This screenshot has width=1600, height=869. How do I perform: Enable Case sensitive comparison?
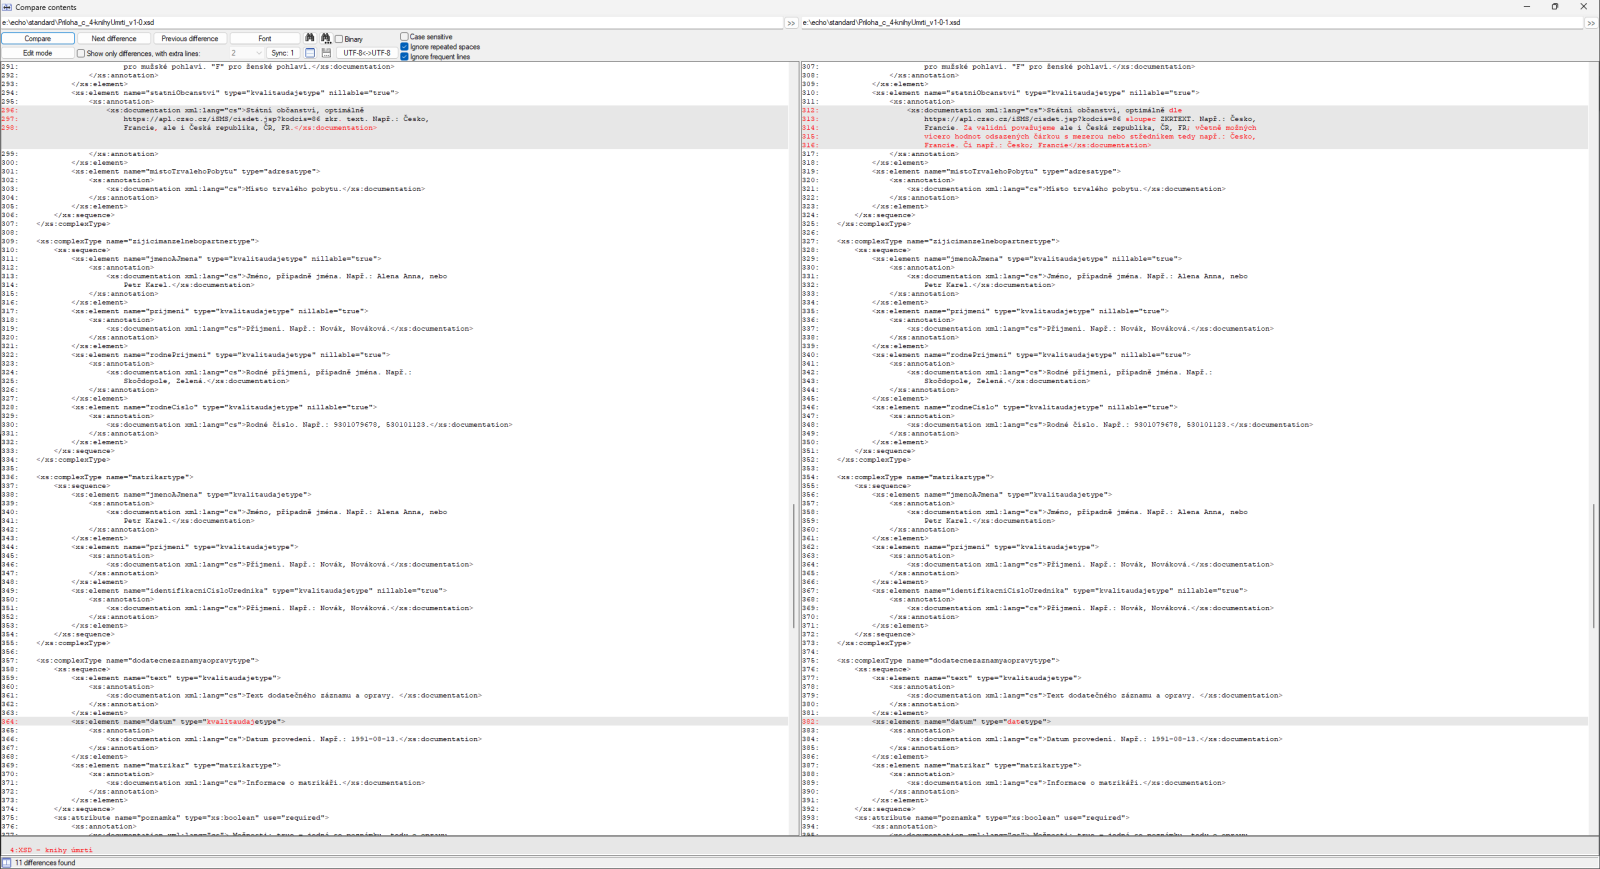[x=427, y=37]
